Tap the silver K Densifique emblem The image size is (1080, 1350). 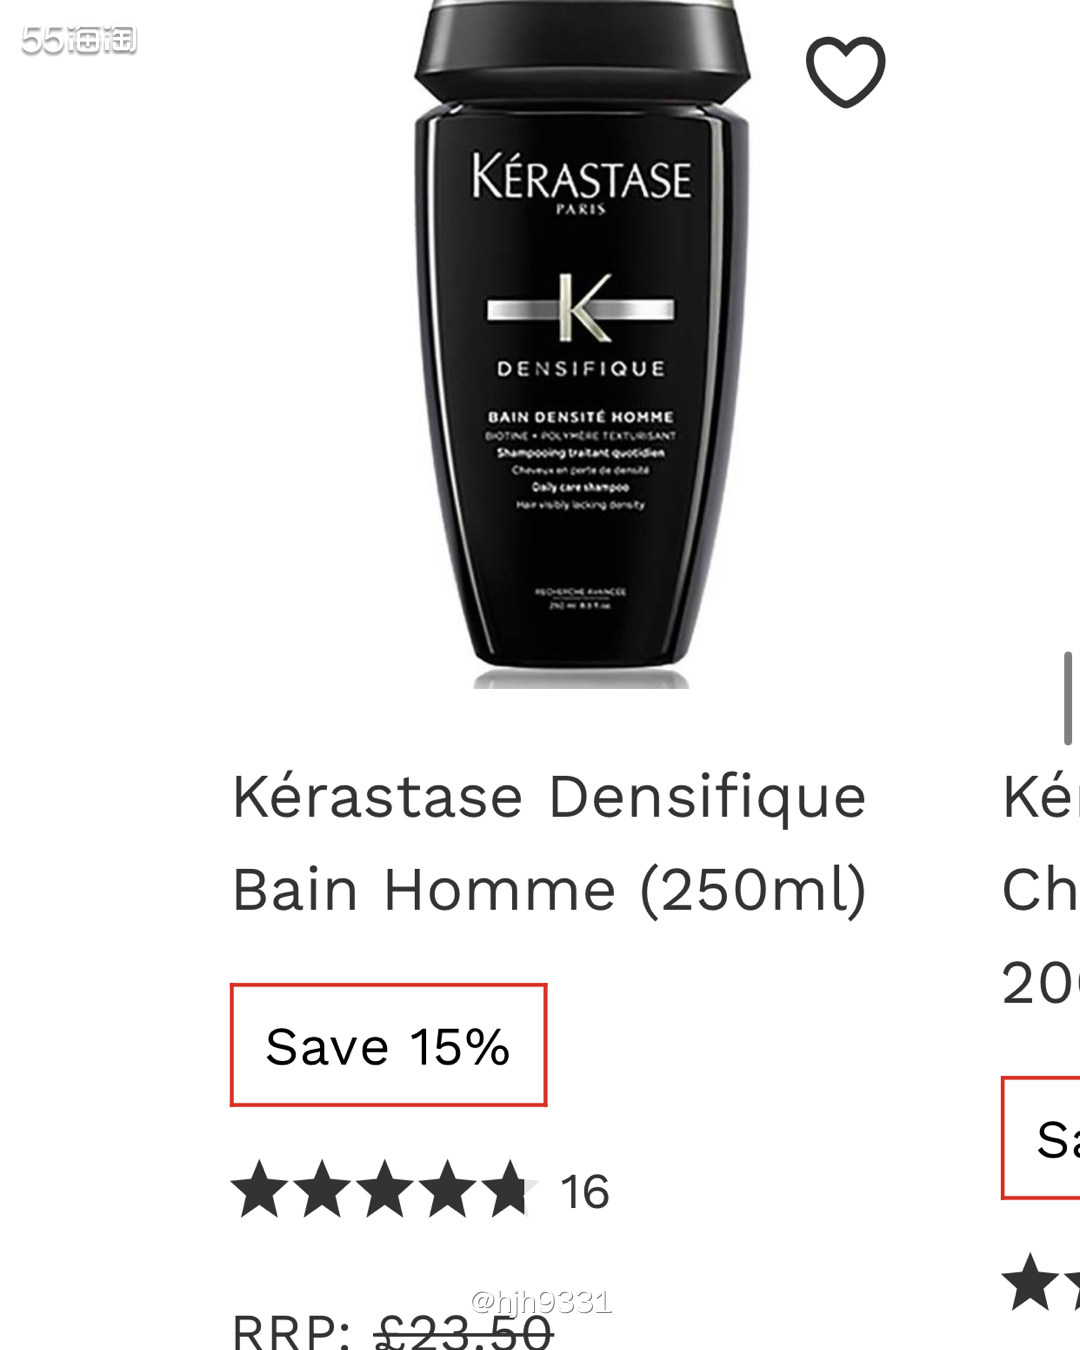(580, 307)
